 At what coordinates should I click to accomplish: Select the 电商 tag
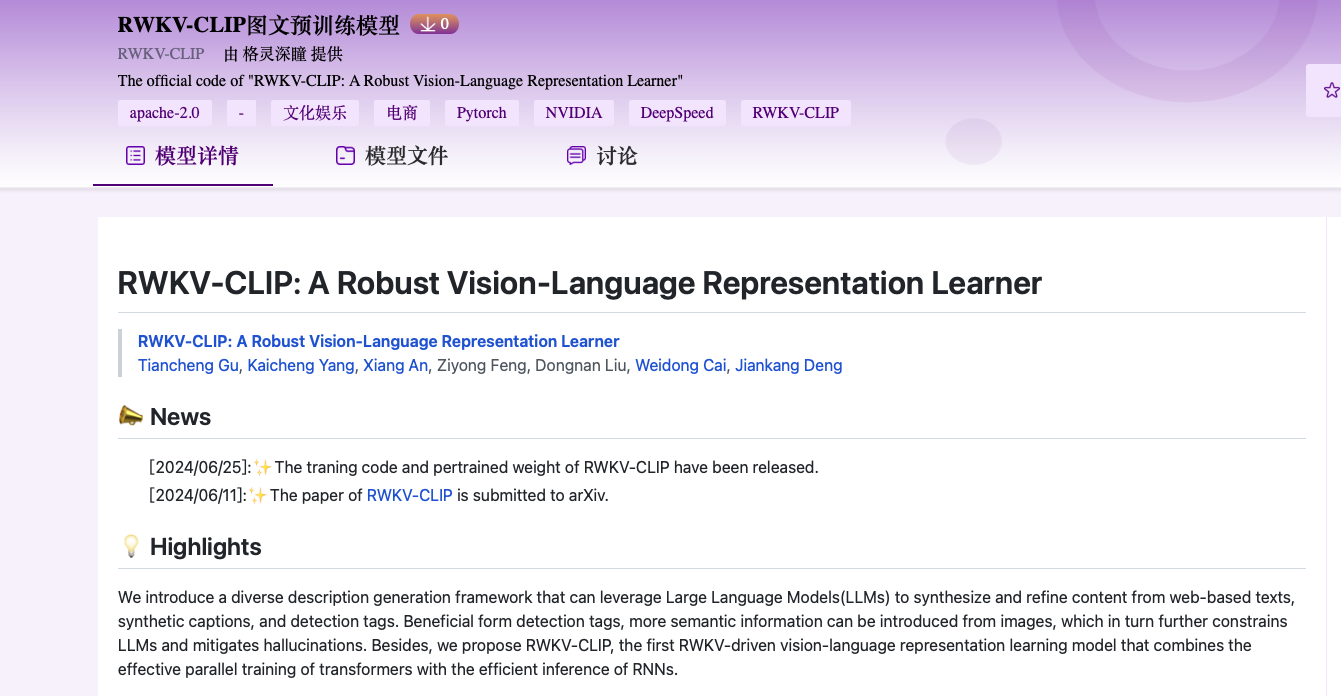(402, 113)
